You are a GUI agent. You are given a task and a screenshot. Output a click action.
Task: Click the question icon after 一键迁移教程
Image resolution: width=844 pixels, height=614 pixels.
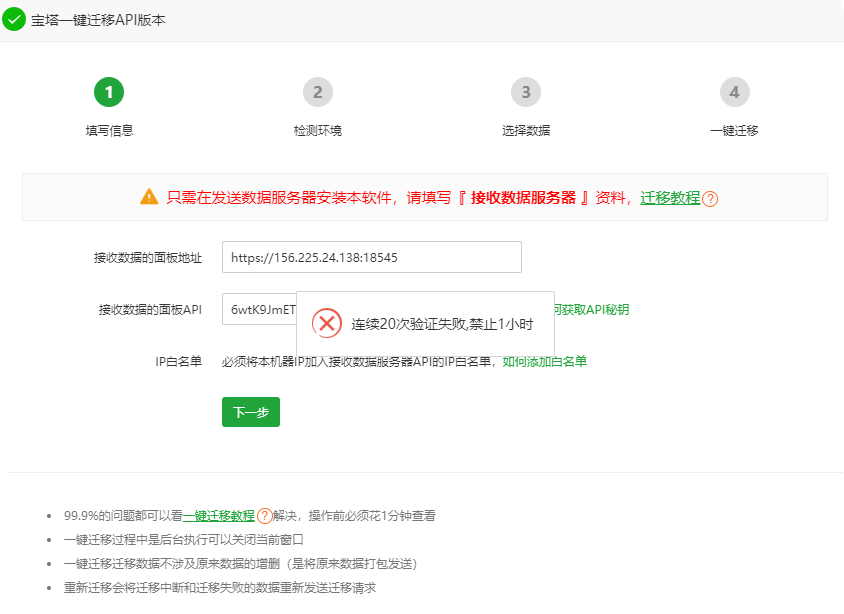click(264, 516)
